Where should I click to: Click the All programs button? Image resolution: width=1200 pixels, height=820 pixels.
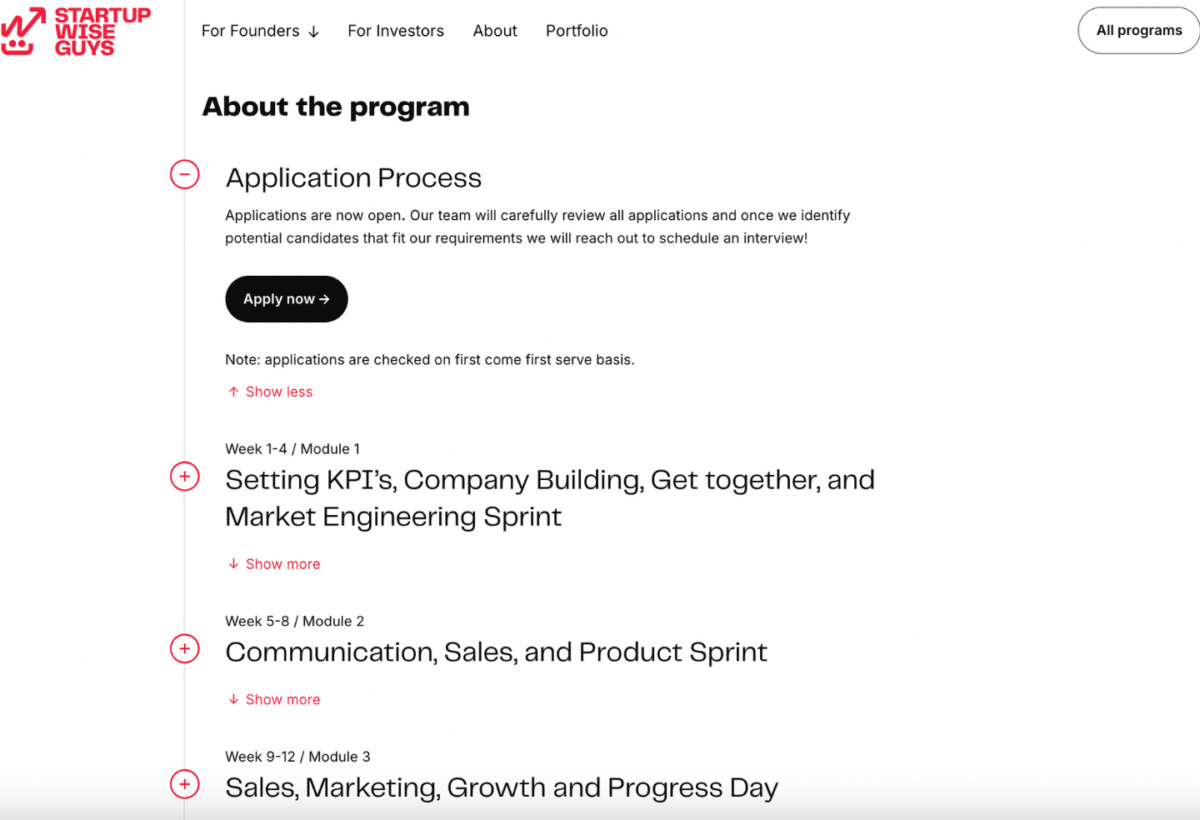[x=1137, y=31]
